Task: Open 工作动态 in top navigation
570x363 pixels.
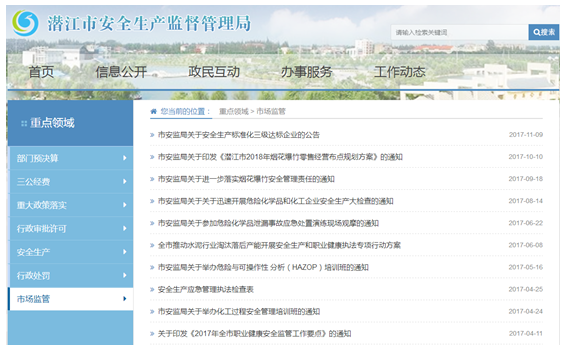Action: [x=400, y=72]
